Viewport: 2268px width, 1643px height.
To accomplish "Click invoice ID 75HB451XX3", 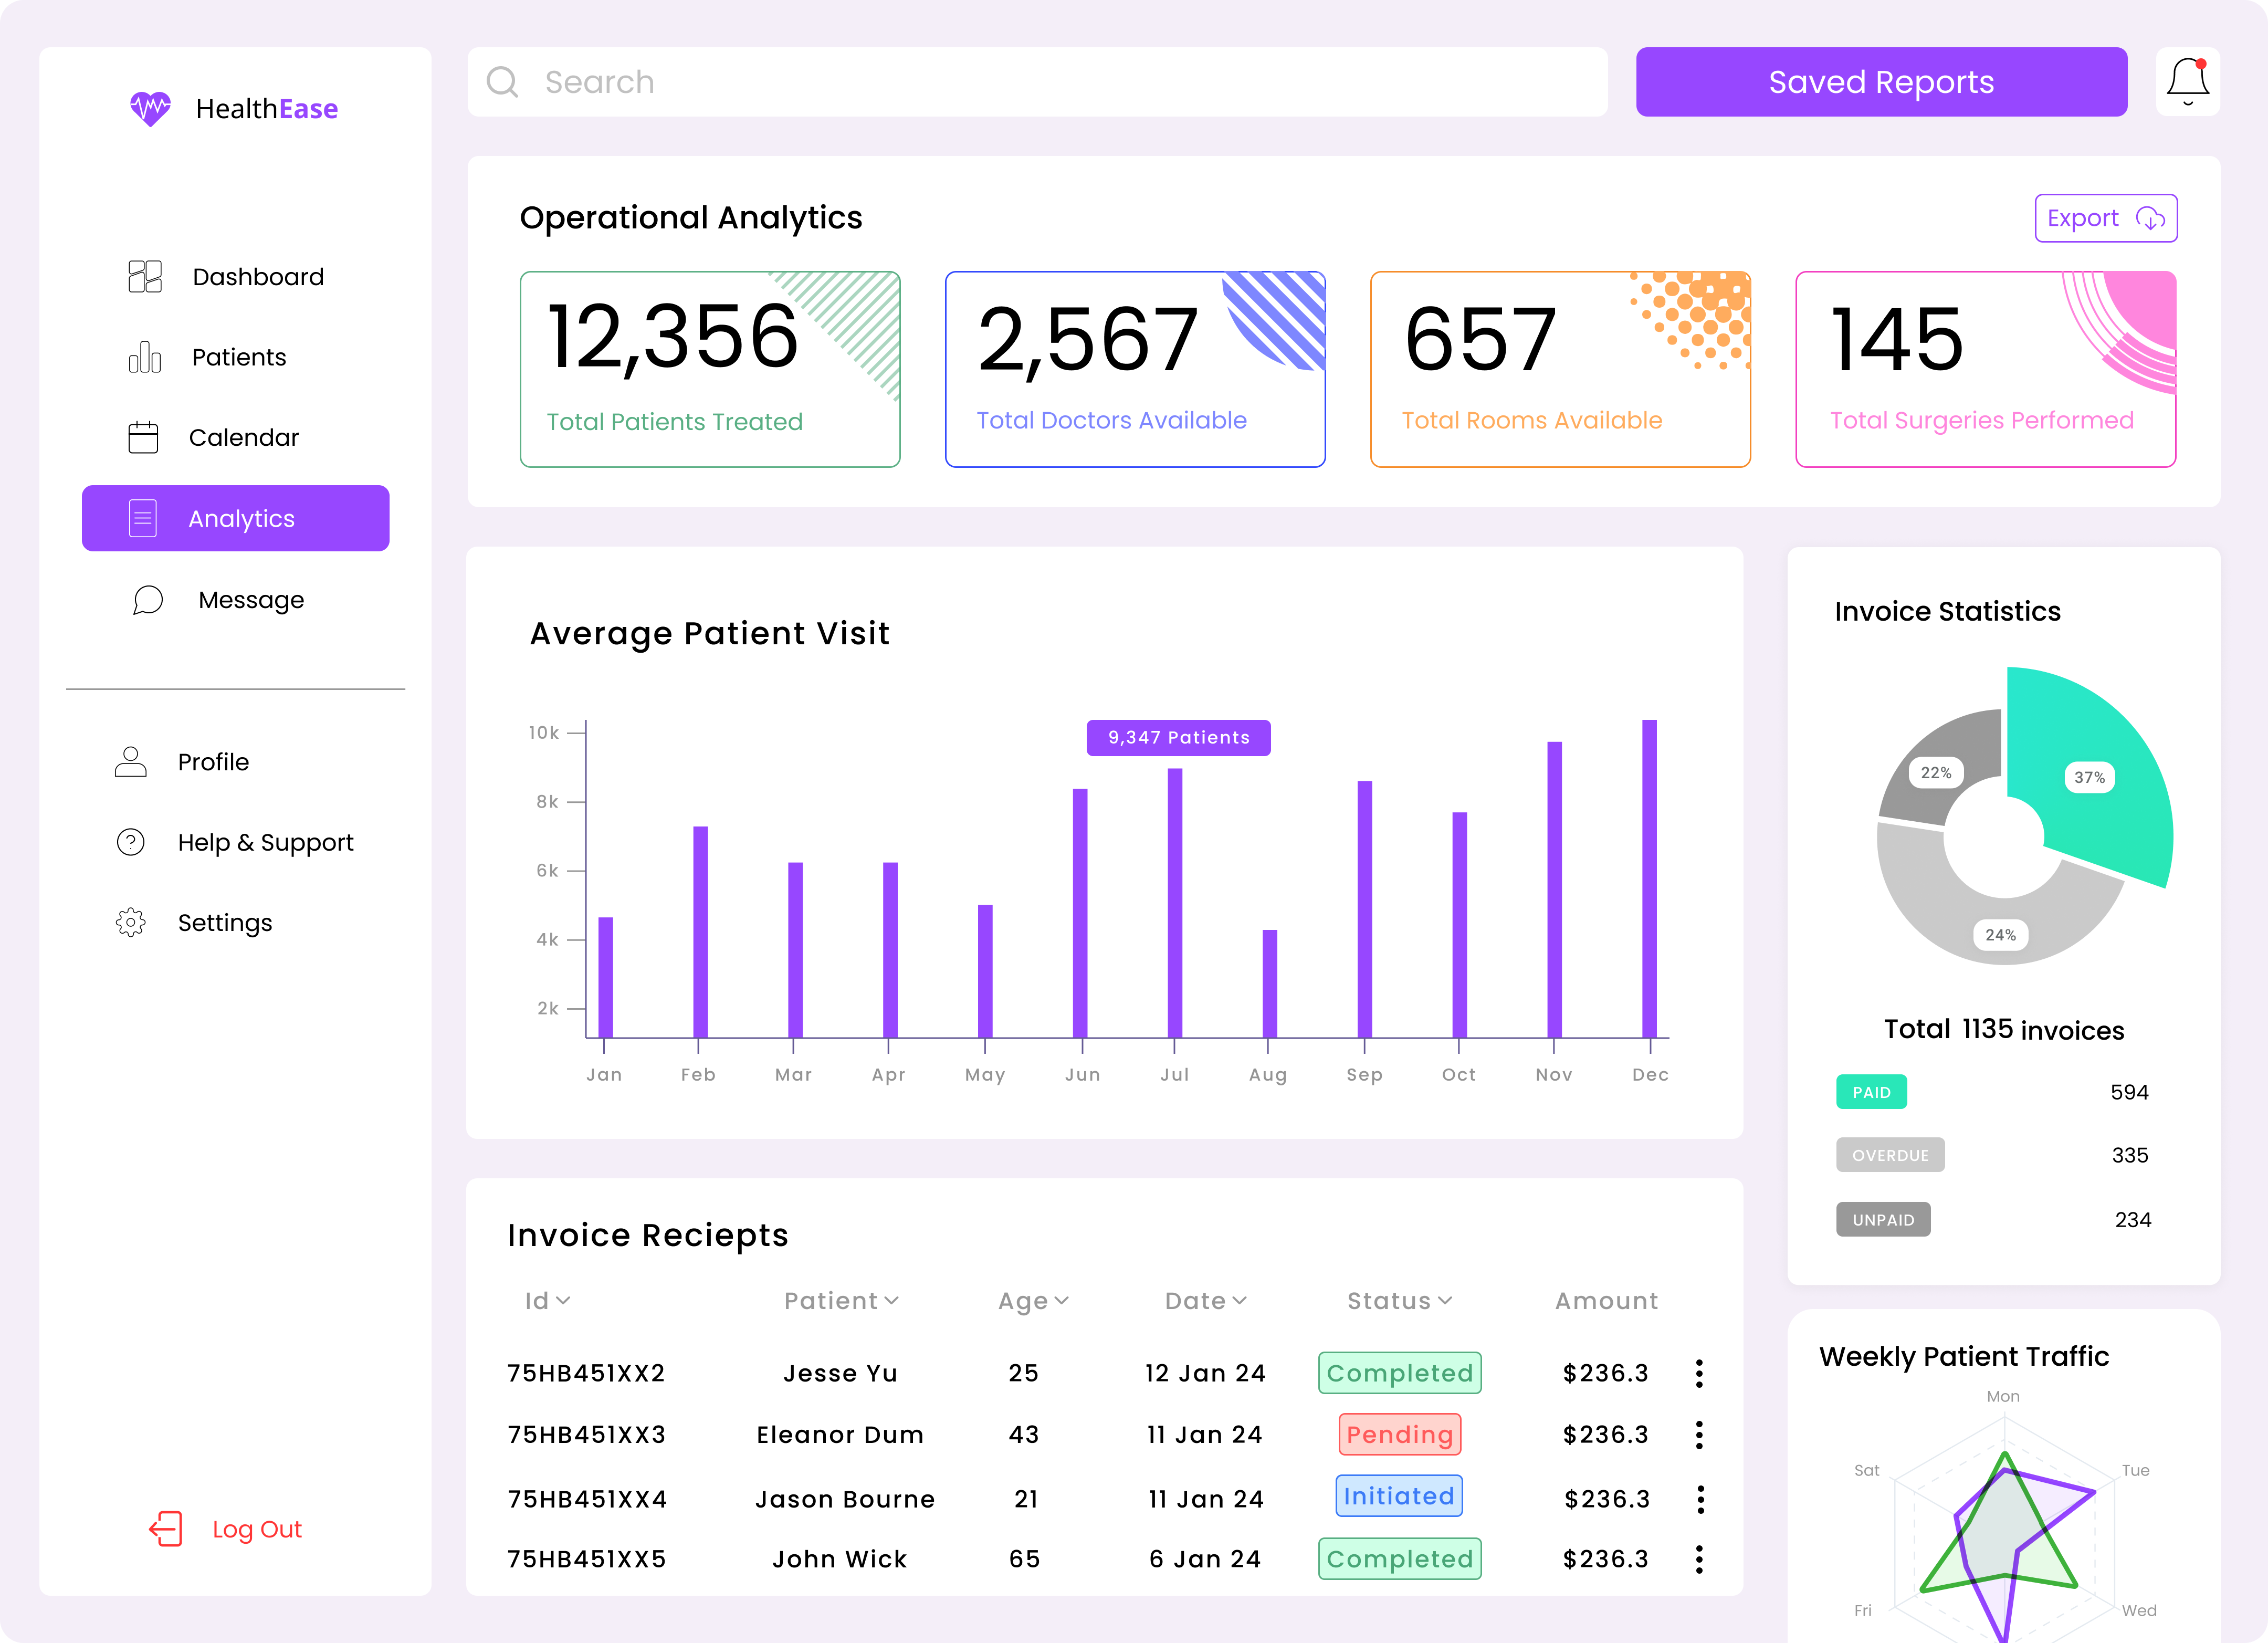I will tap(586, 1435).
